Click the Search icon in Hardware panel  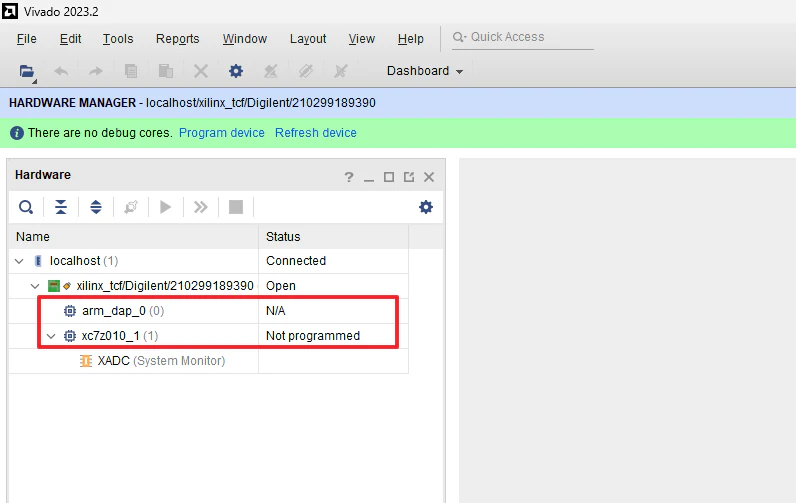click(26, 207)
